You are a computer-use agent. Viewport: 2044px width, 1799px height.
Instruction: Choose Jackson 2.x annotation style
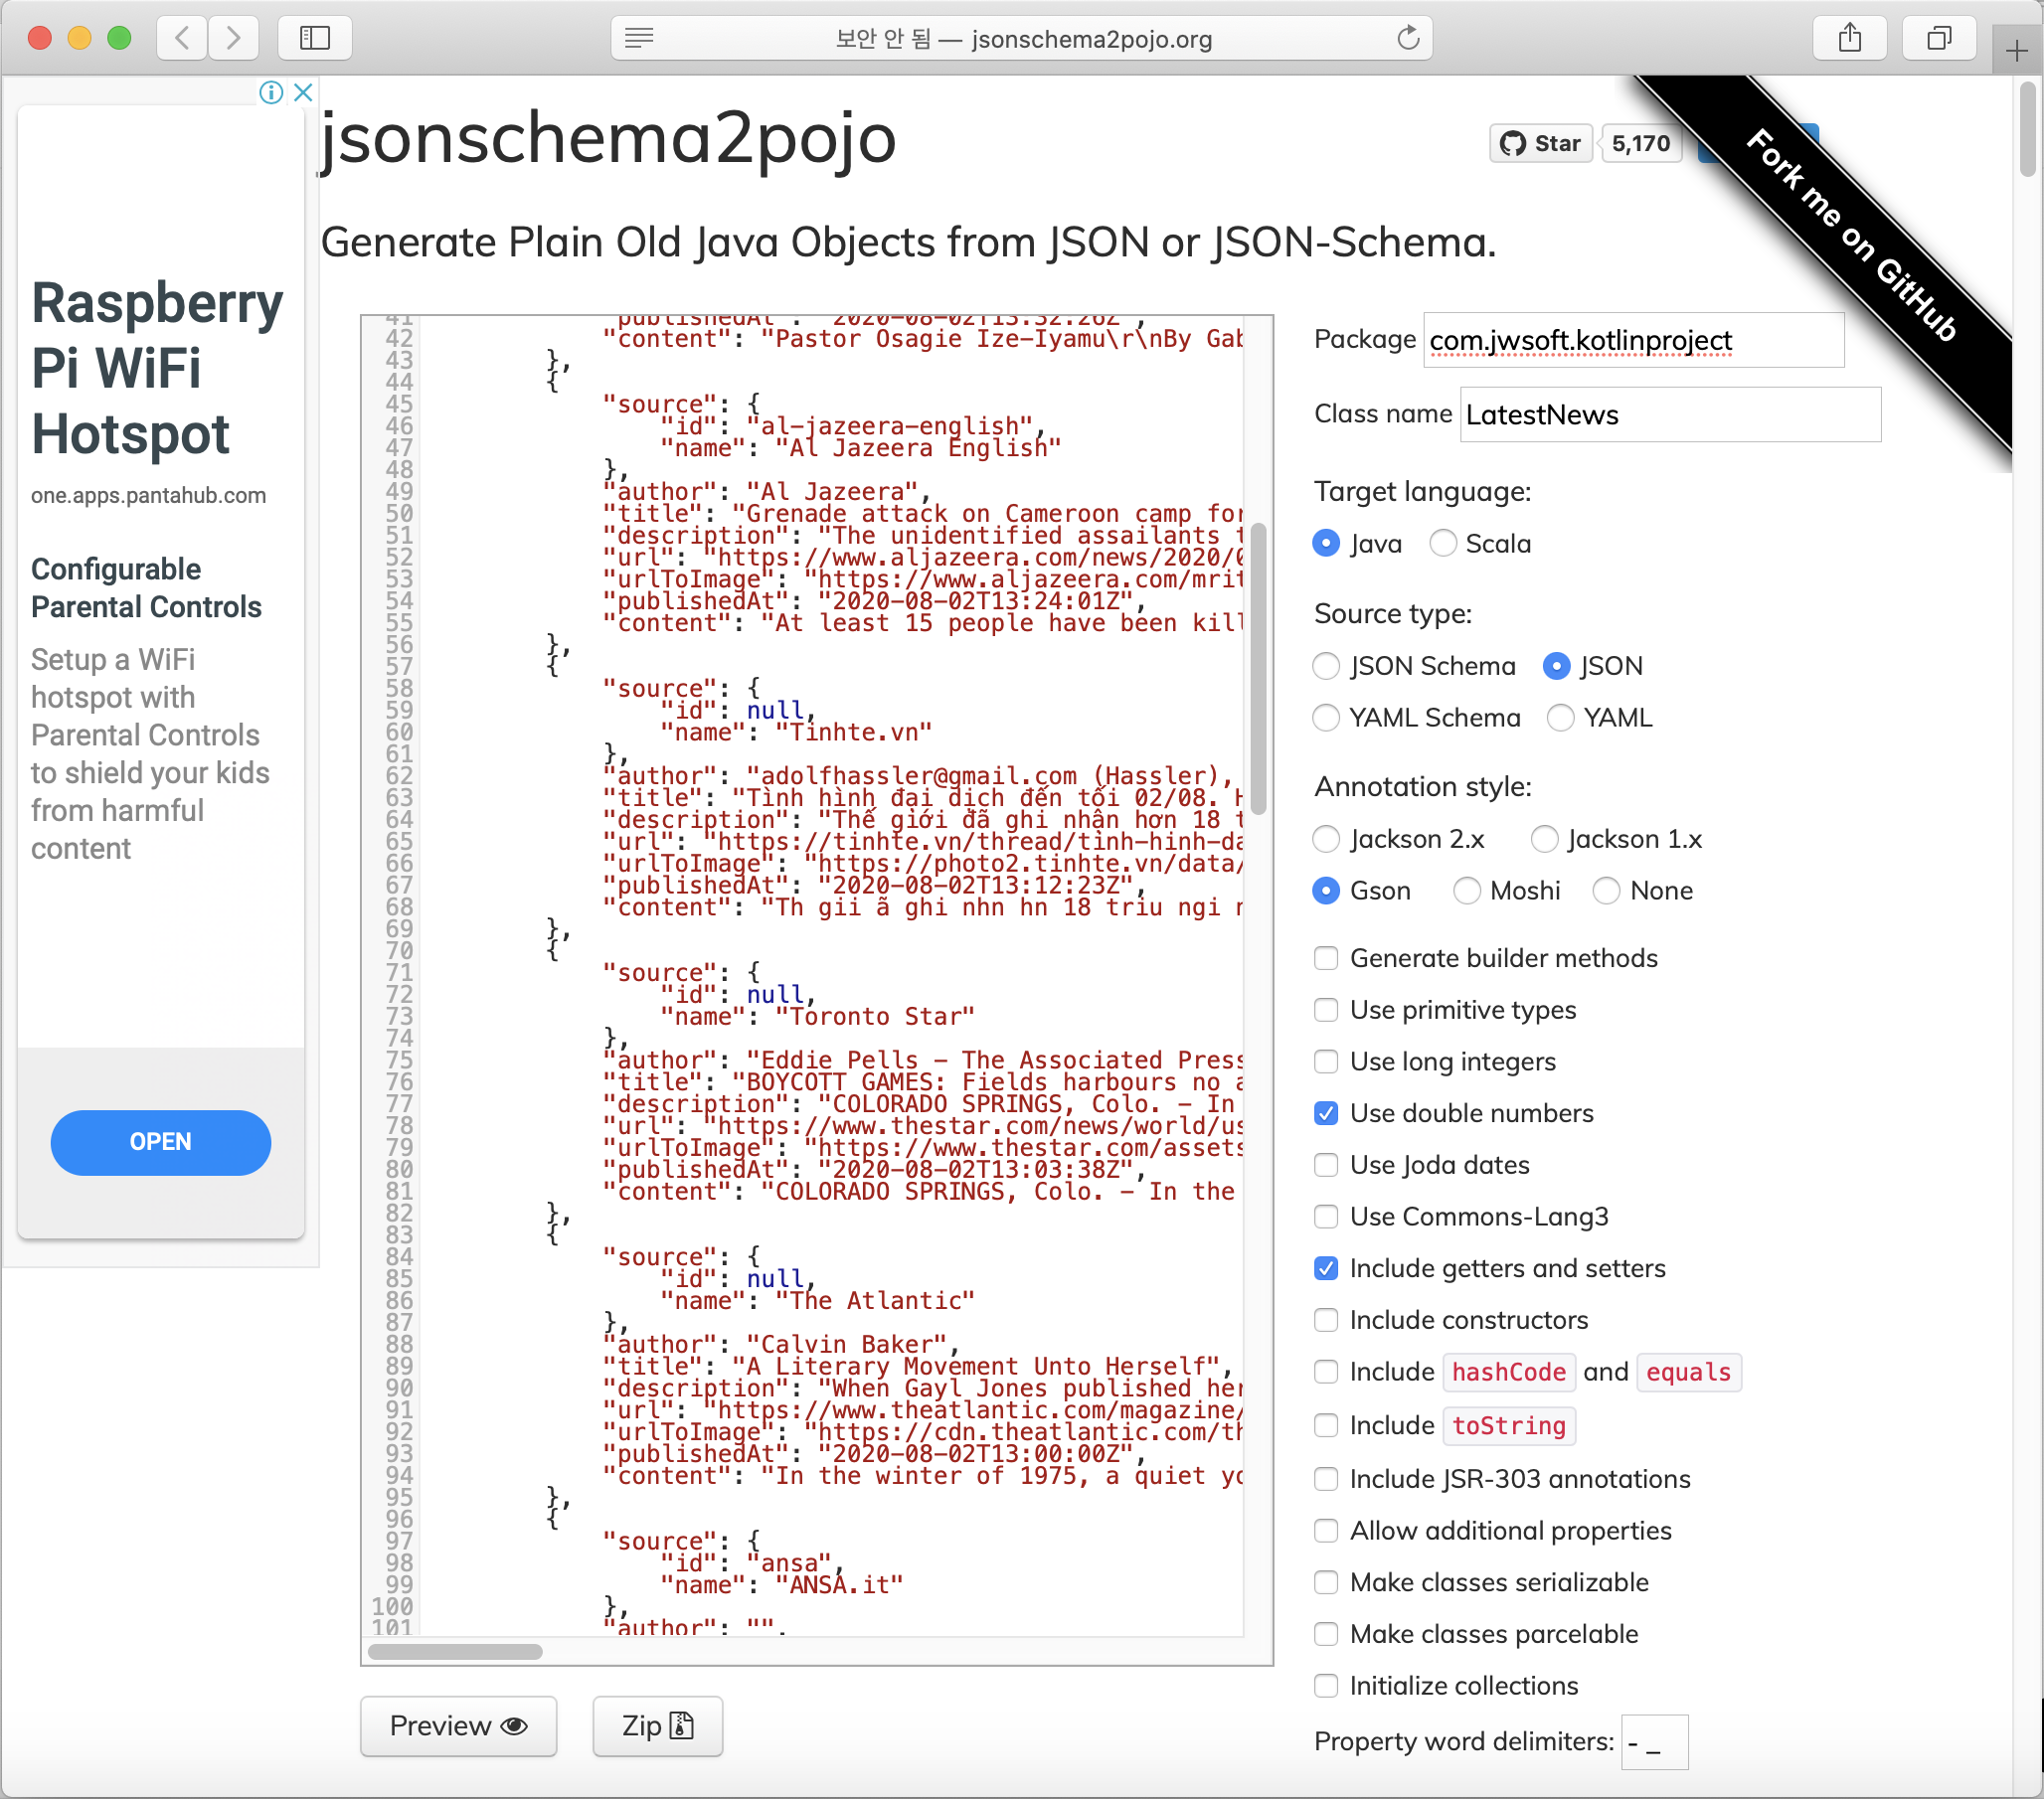[x=1326, y=839]
